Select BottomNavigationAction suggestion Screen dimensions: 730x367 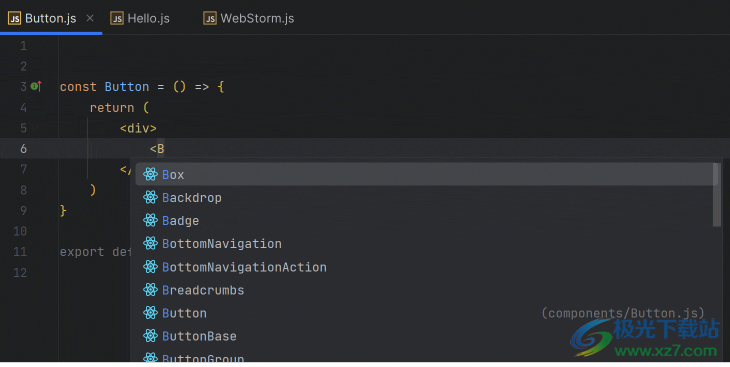click(426, 267)
